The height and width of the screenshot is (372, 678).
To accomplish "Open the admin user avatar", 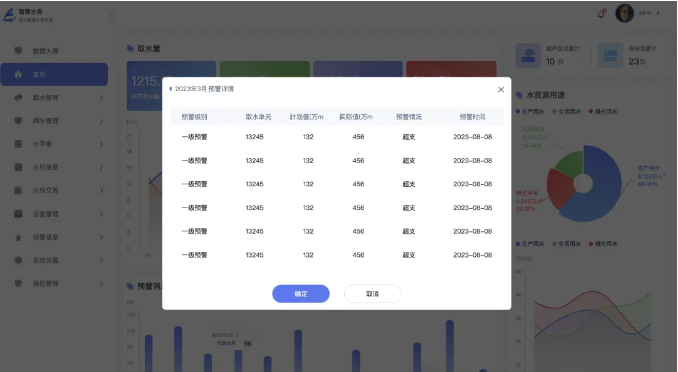I will (x=624, y=13).
